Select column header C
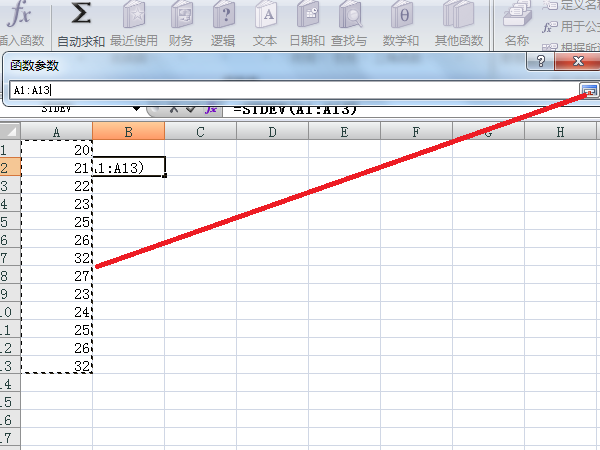Image resolution: width=600 pixels, height=450 pixels. [x=200, y=132]
